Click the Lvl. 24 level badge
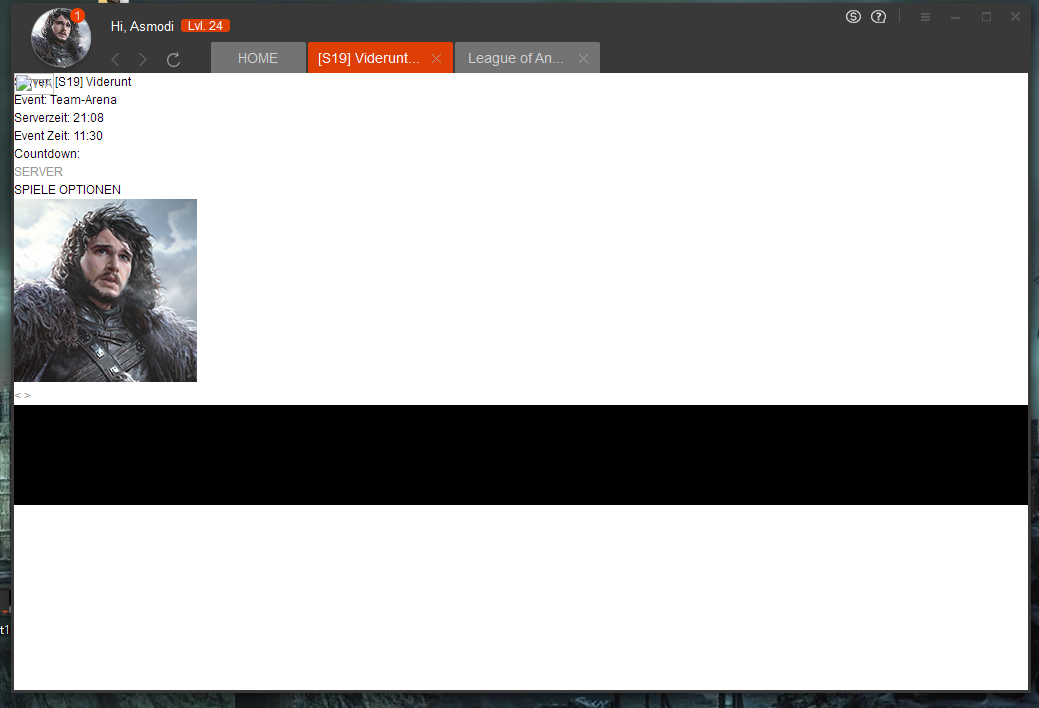 coord(205,26)
